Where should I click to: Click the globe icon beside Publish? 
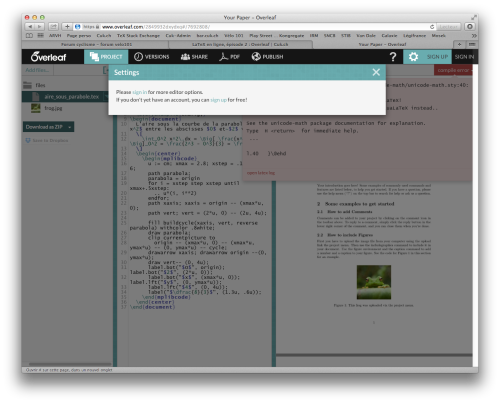click(256, 57)
